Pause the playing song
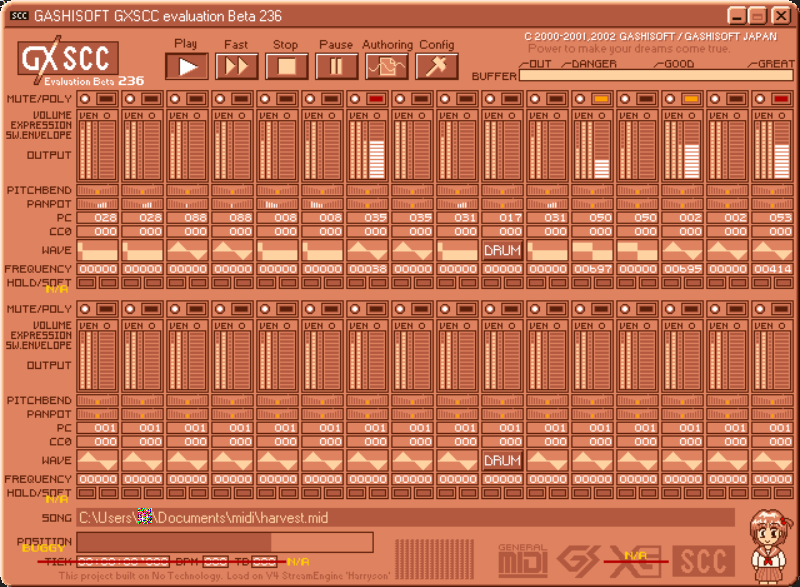The image size is (800, 587). click(336, 66)
